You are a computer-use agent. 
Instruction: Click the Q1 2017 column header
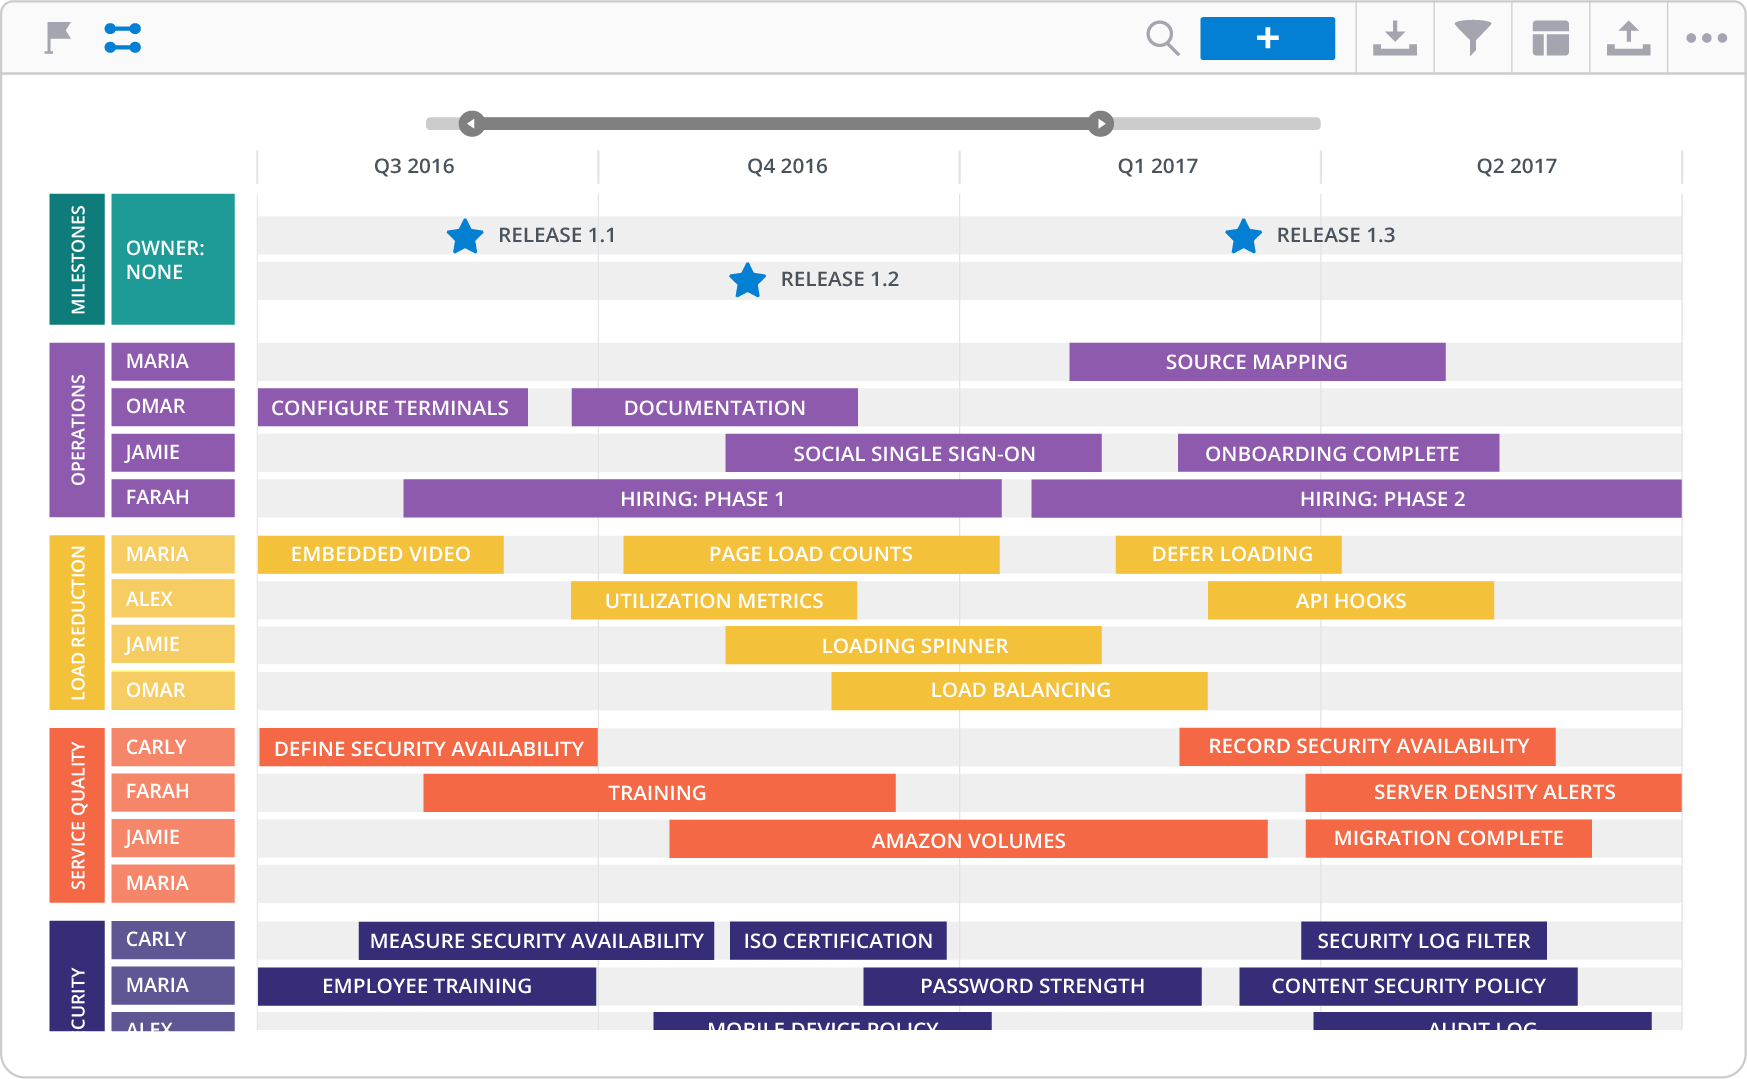click(x=1157, y=166)
